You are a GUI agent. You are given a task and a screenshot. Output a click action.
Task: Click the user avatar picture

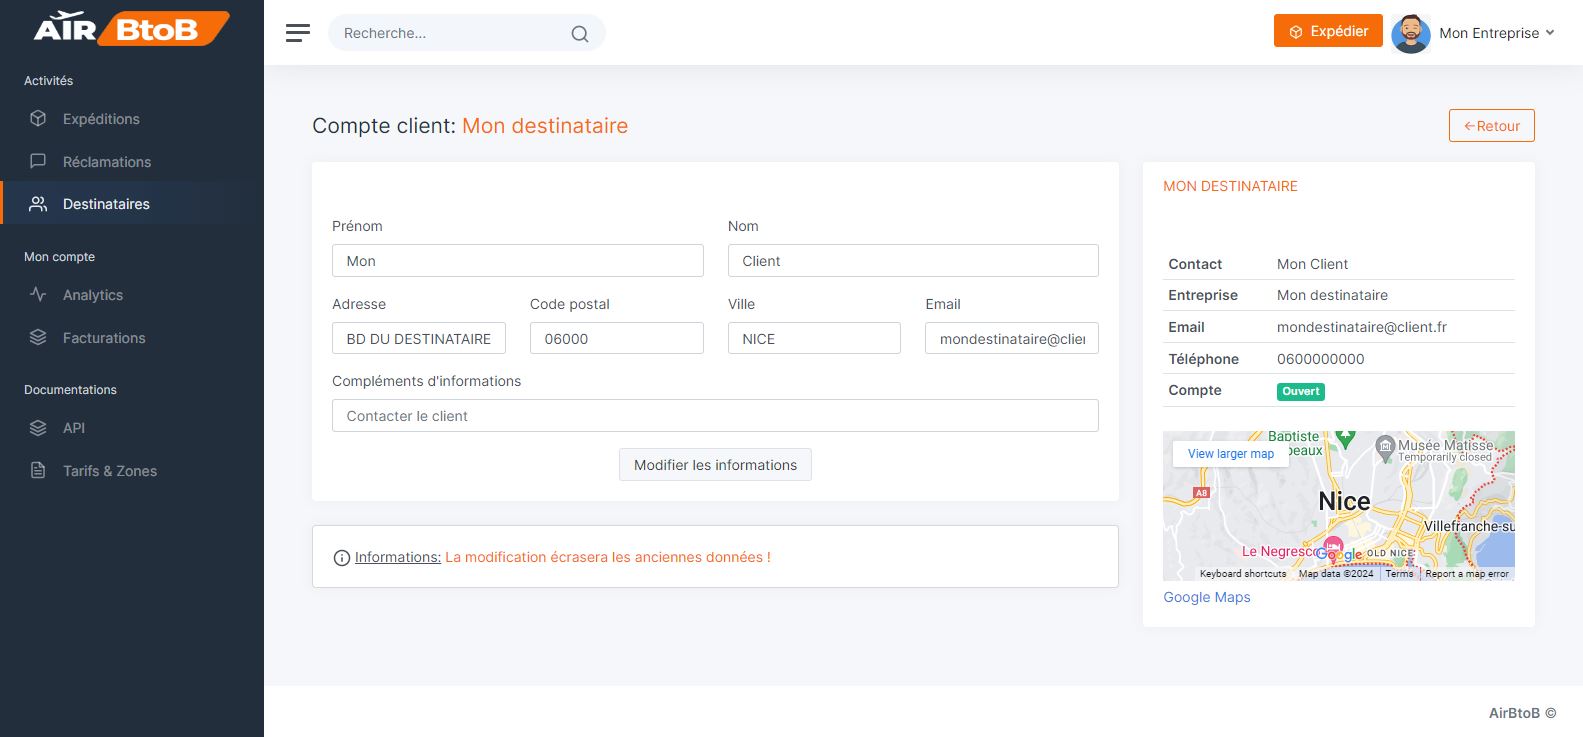tap(1410, 33)
